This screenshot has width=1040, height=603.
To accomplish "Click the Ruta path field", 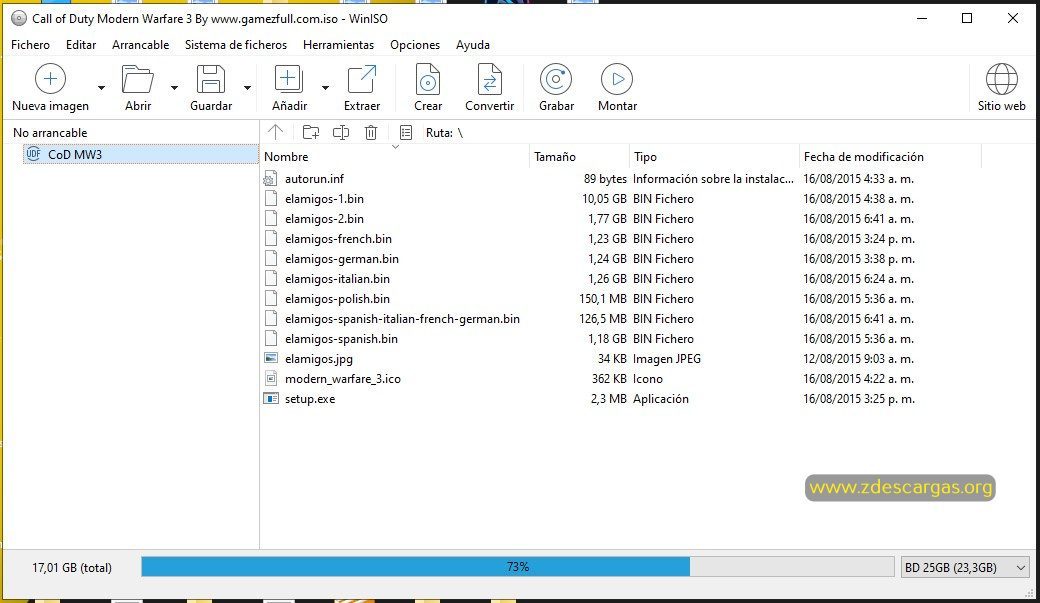I will (444, 133).
